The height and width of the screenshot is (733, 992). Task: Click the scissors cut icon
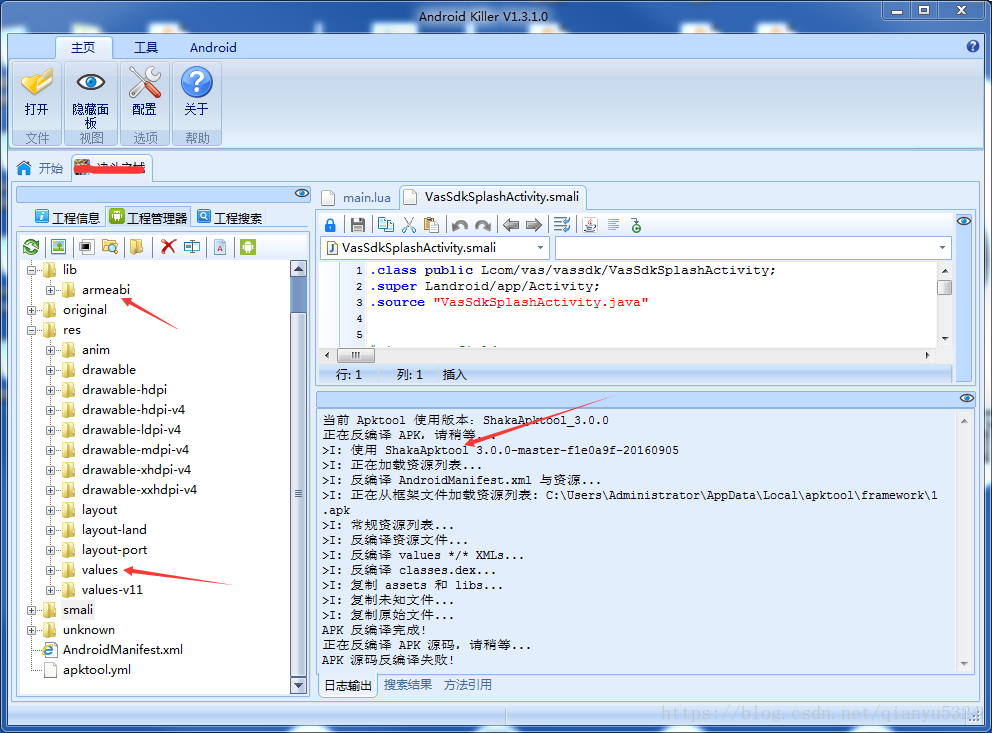409,225
